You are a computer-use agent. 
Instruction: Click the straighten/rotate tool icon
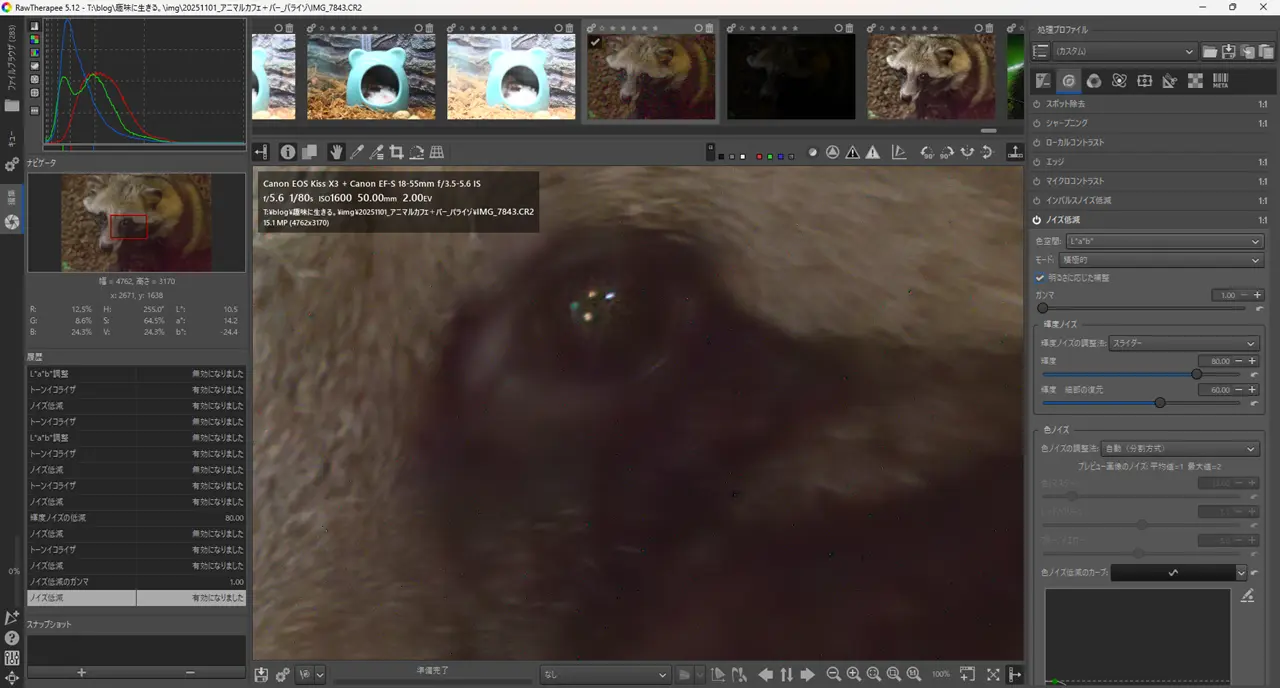click(416, 152)
